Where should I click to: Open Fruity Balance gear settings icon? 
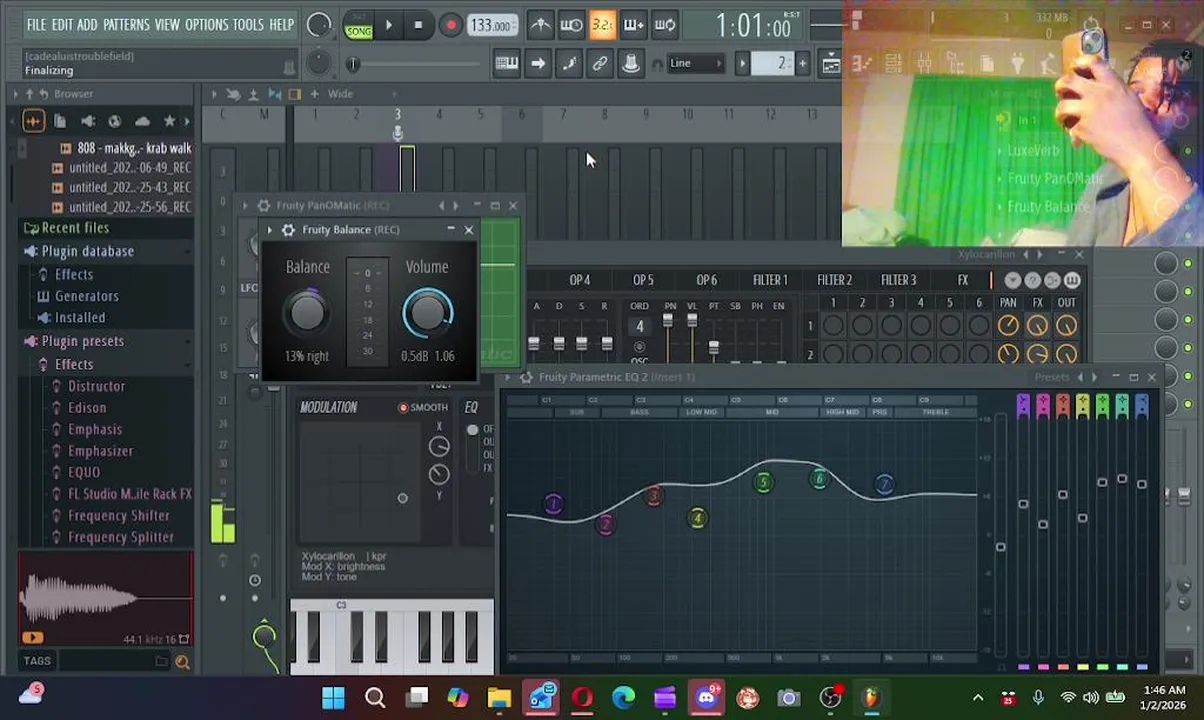point(289,230)
